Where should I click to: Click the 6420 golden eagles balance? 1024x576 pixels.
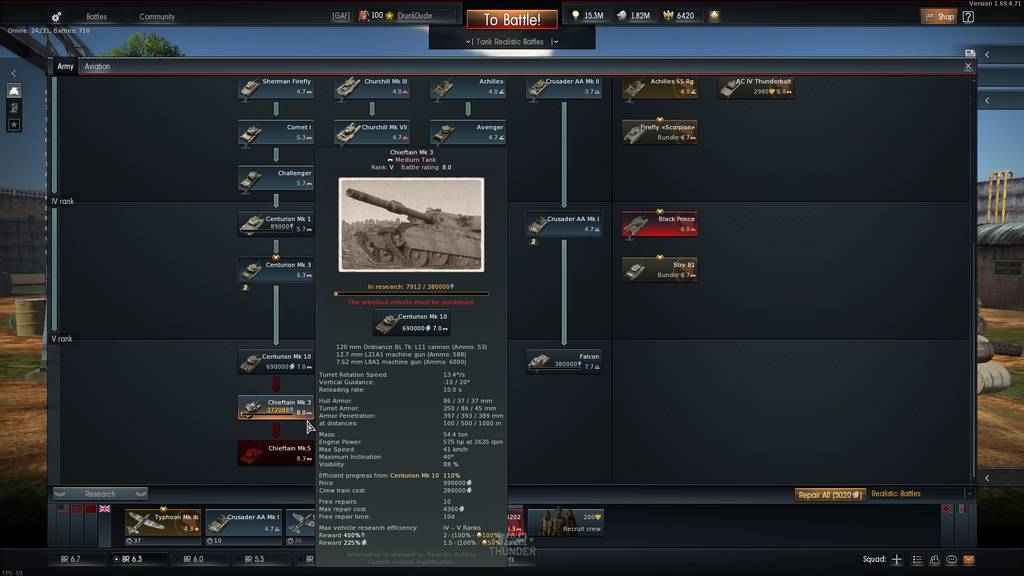pyautogui.click(x=679, y=15)
